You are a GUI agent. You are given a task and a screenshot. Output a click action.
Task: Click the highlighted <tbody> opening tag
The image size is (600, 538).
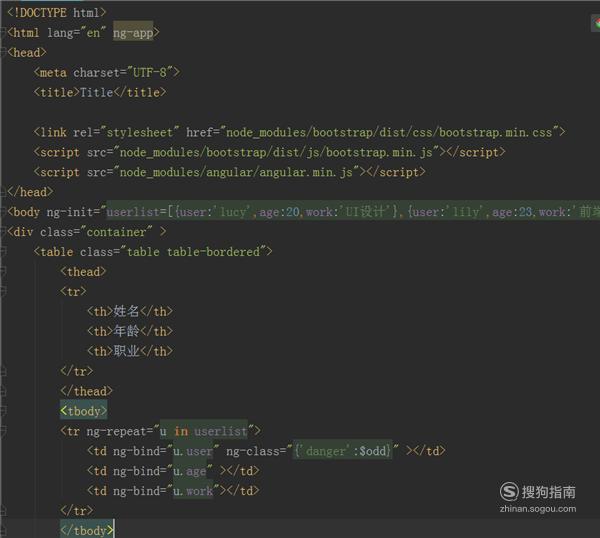click(83, 411)
